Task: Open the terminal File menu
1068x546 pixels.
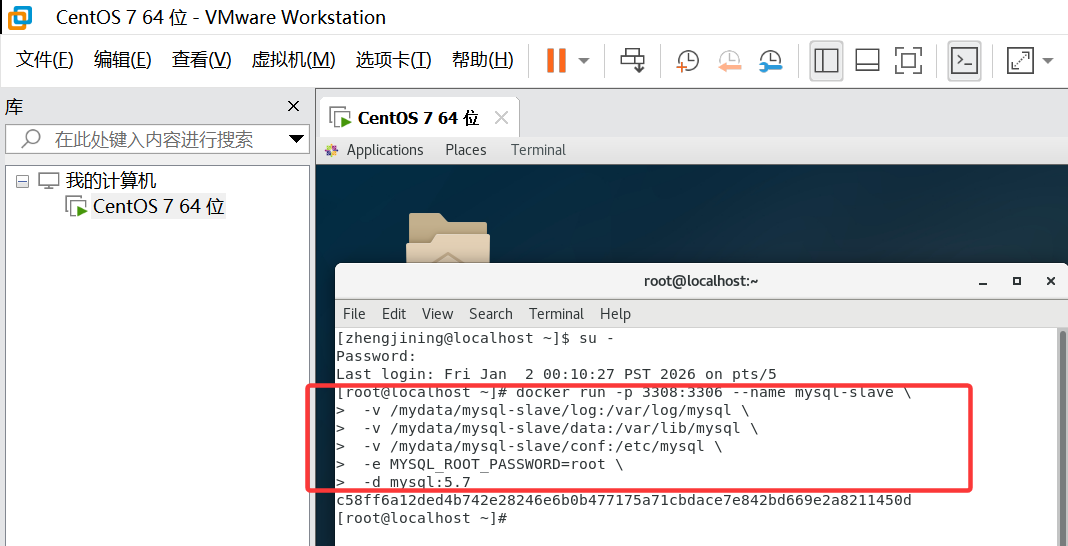Action: 354,314
